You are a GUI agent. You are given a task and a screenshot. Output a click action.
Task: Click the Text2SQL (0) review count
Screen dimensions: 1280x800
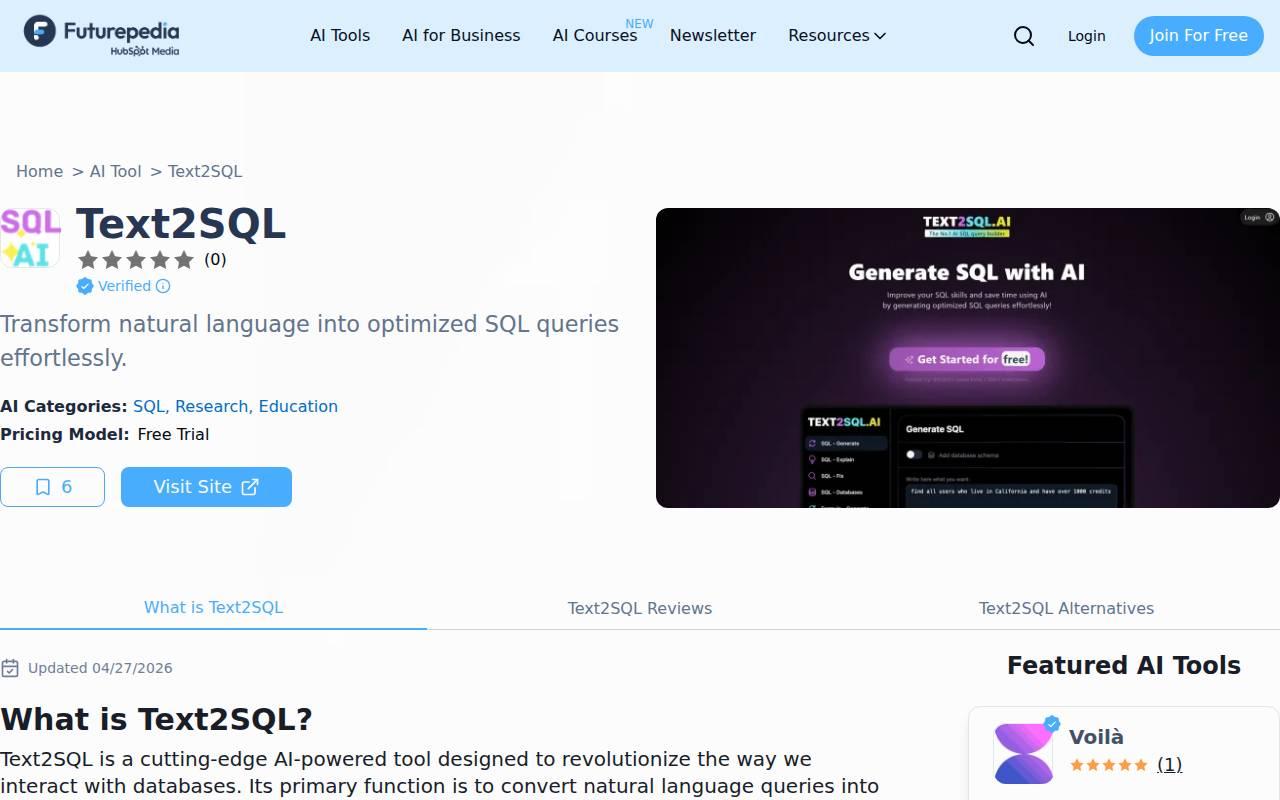tap(215, 260)
